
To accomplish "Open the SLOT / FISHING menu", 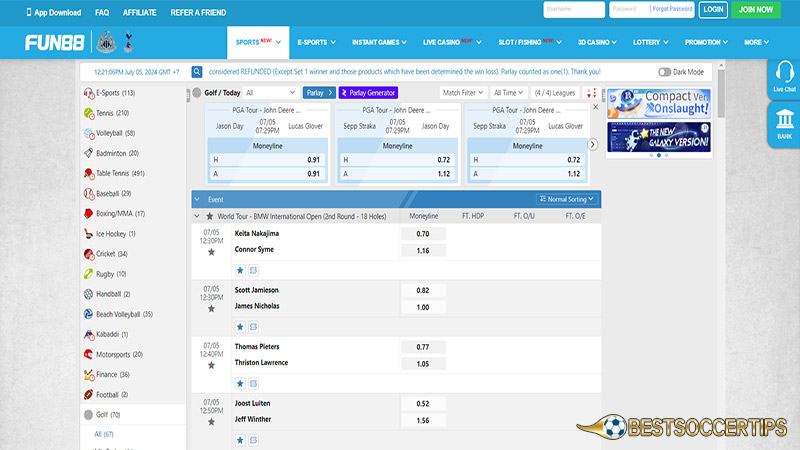I will pos(530,42).
